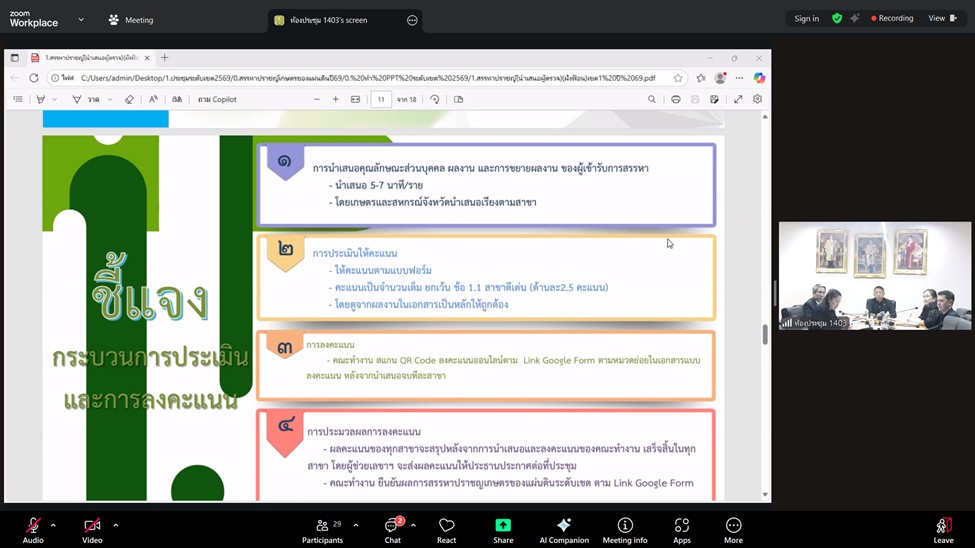Click ห้องประชุม 1403 video thumbnail

[x=875, y=276]
